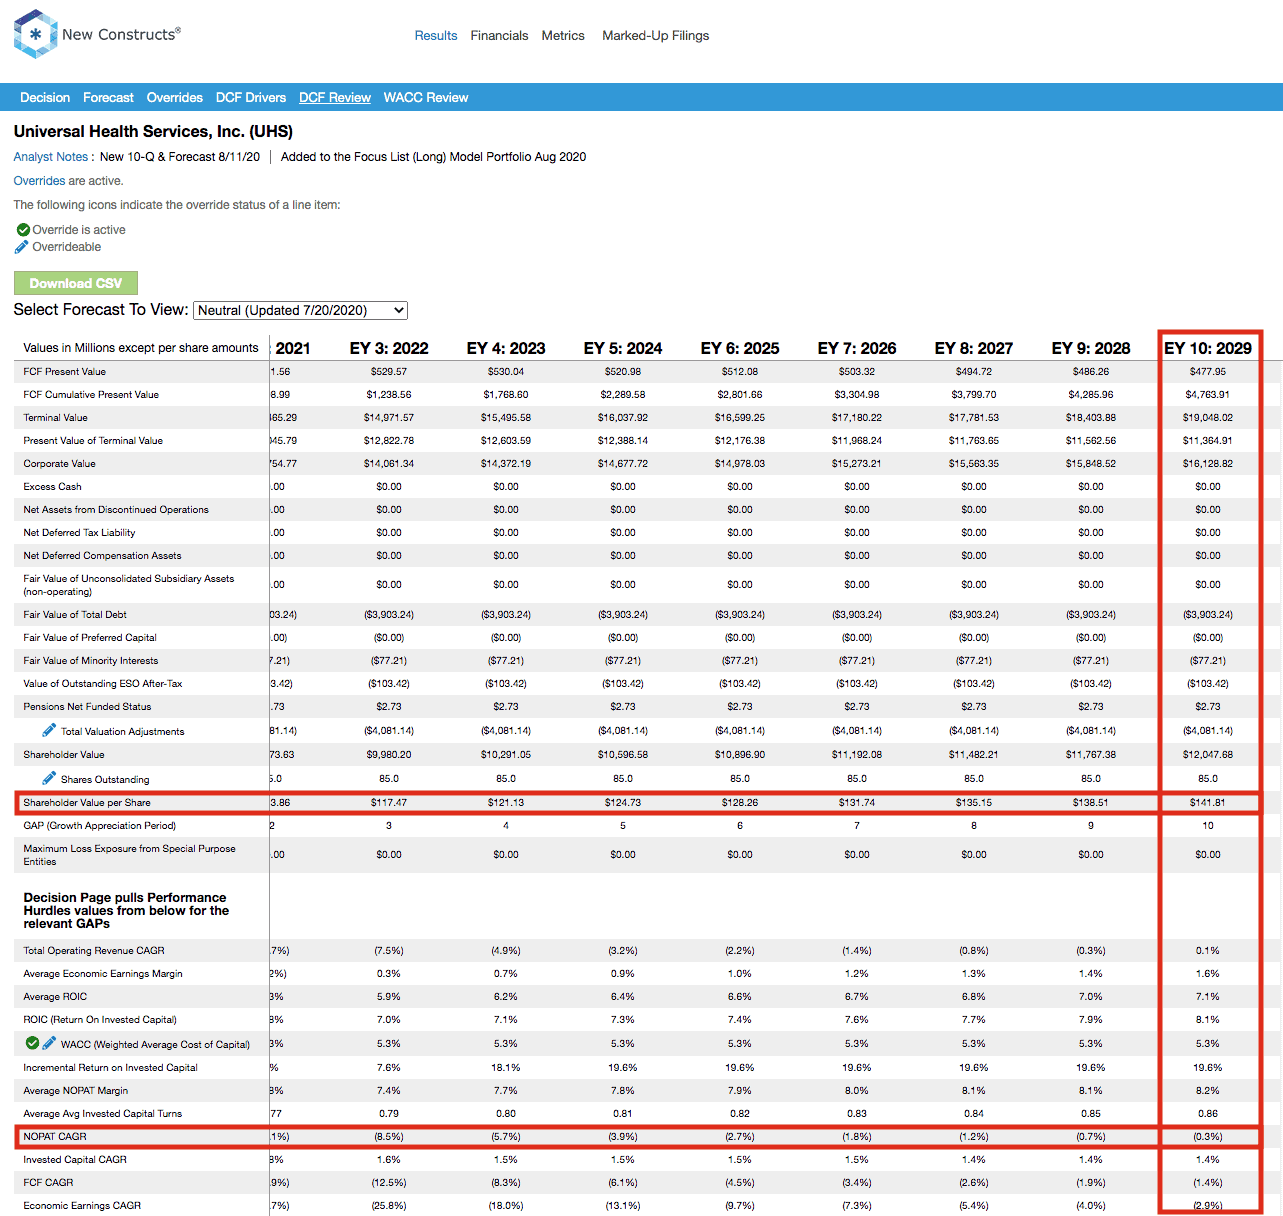Click the Terminal Value row label
The height and width of the screenshot is (1216, 1283).
(x=56, y=418)
